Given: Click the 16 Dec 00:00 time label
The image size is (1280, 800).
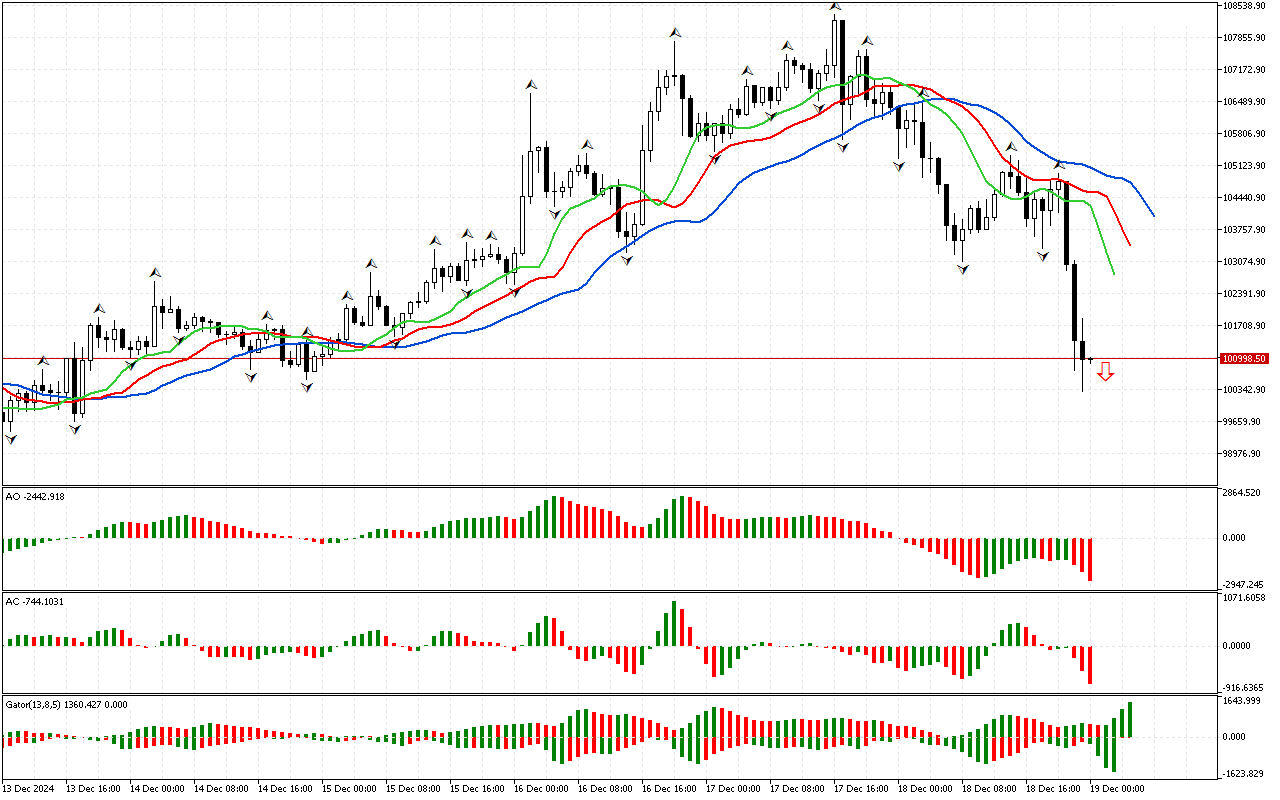Looking at the screenshot, I should coord(541,788).
